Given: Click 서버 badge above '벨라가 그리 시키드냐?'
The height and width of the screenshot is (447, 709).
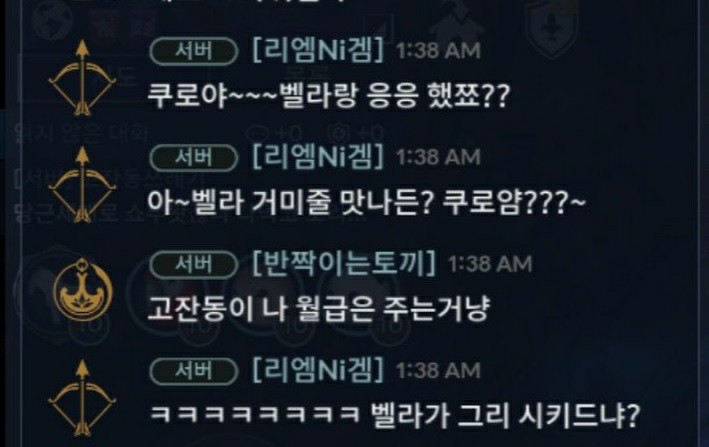Looking at the screenshot, I should click(x=194, y=371).
